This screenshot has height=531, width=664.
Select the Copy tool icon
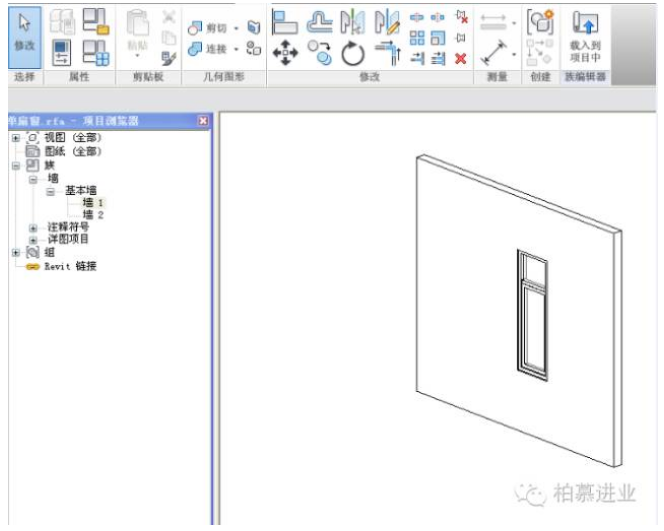pos(319,53)
